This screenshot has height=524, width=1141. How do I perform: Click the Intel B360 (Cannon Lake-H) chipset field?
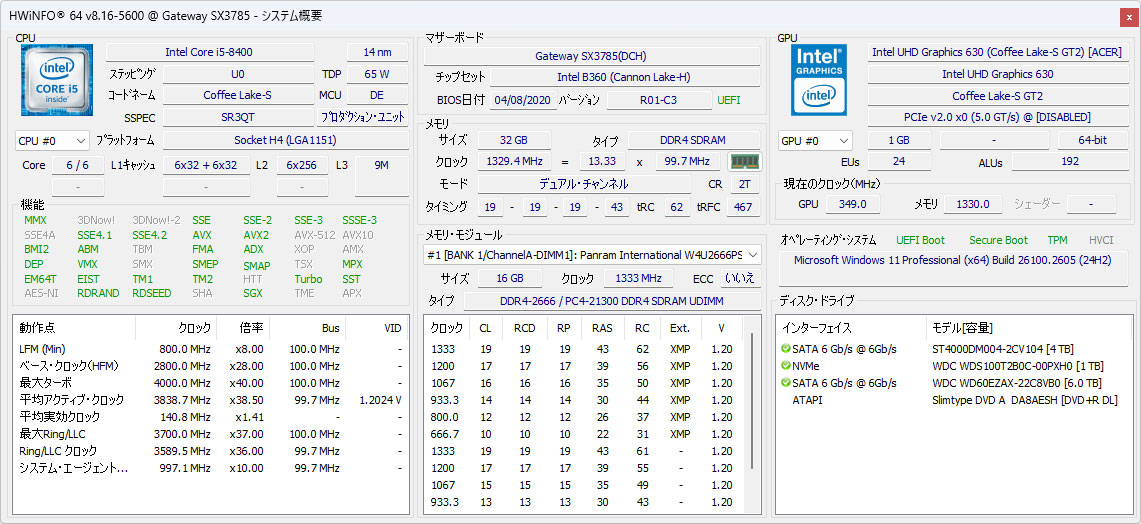pos(624,78)
